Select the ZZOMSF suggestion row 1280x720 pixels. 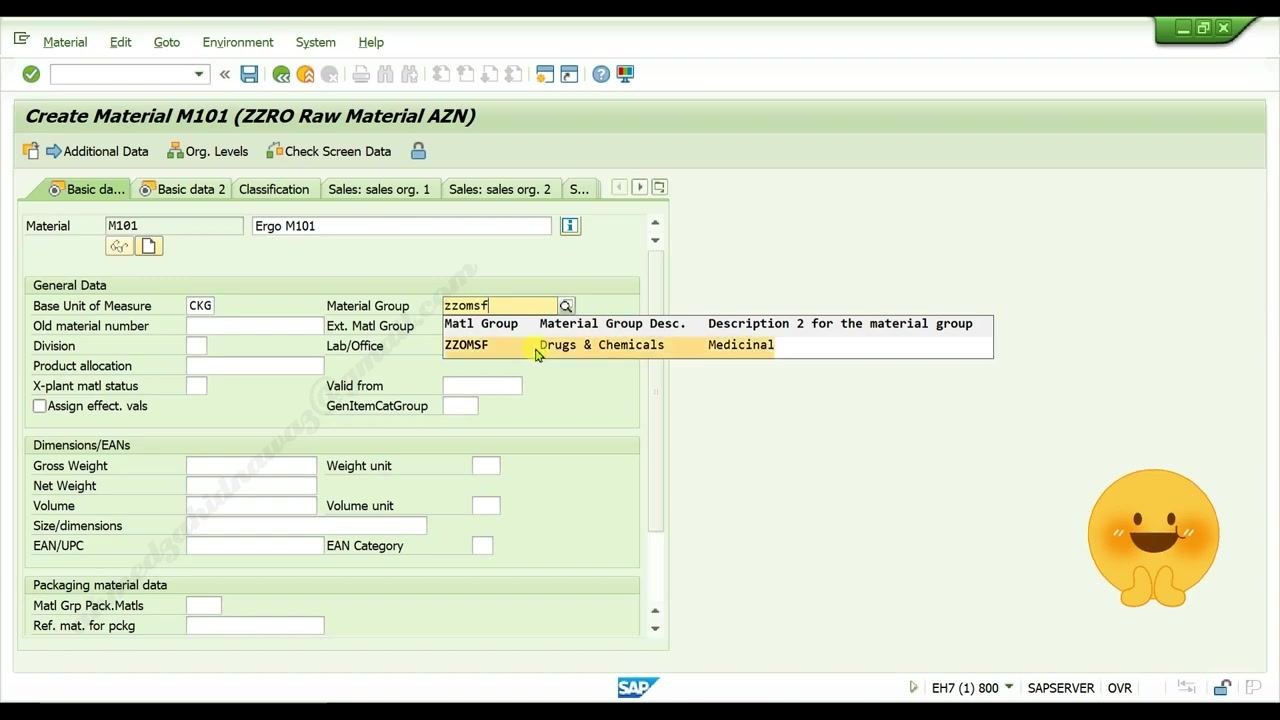tap(718, 345)
